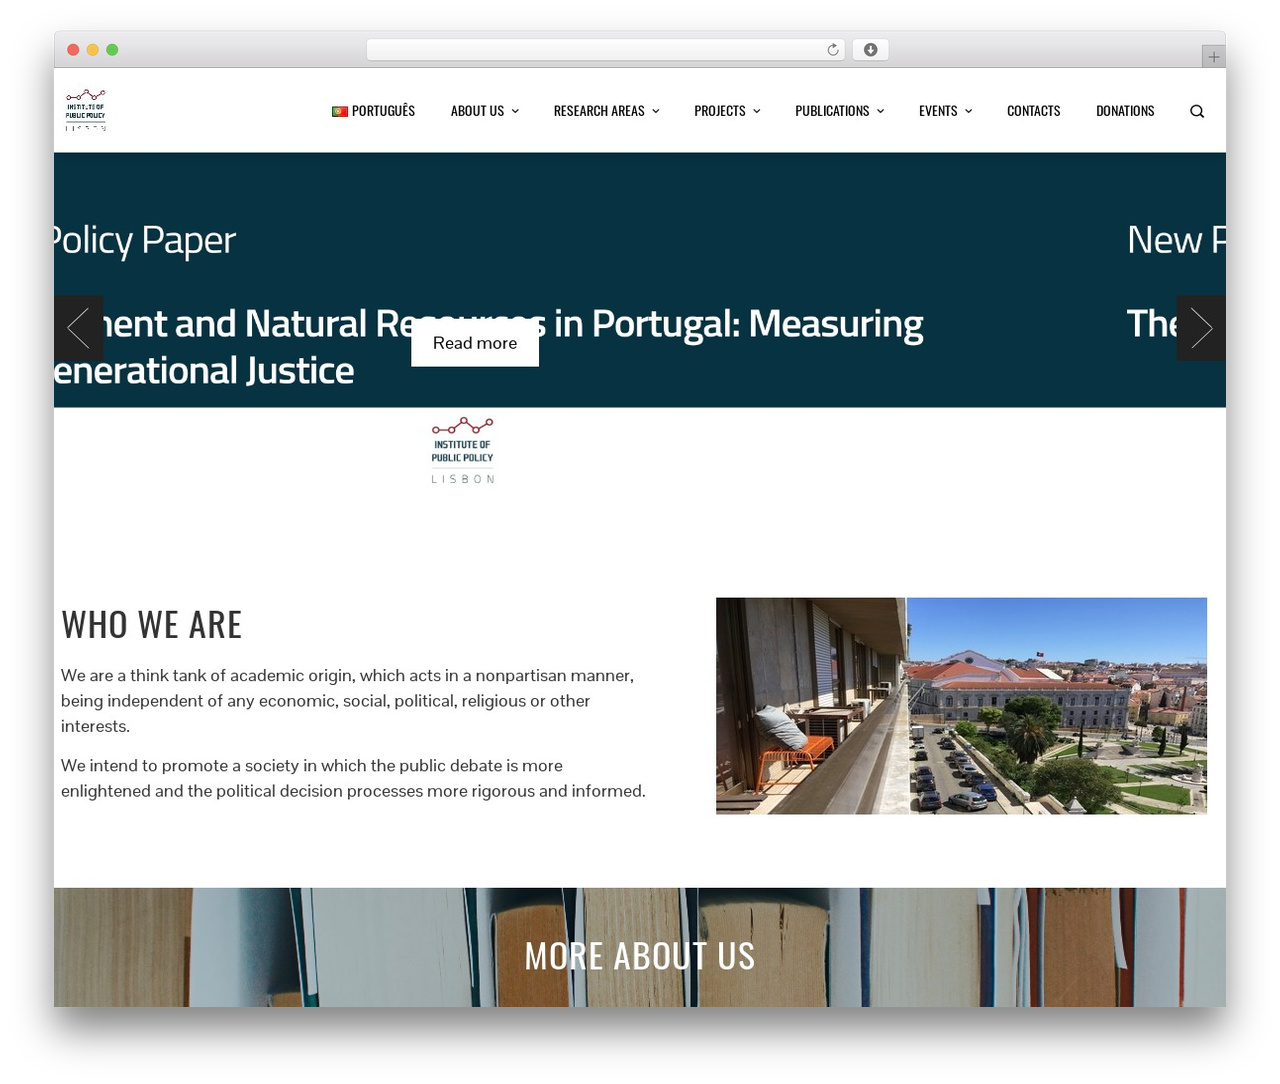Click the 'New P' next slide title
Image resolution: width=1280 pixels, height=1084 pixels.
click(x=1176, y=240)
